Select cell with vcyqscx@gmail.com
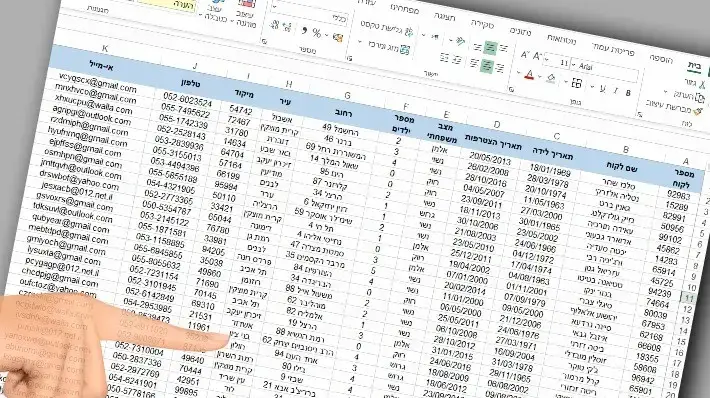This screenshot has width=710, height=398. click(97, 83)
